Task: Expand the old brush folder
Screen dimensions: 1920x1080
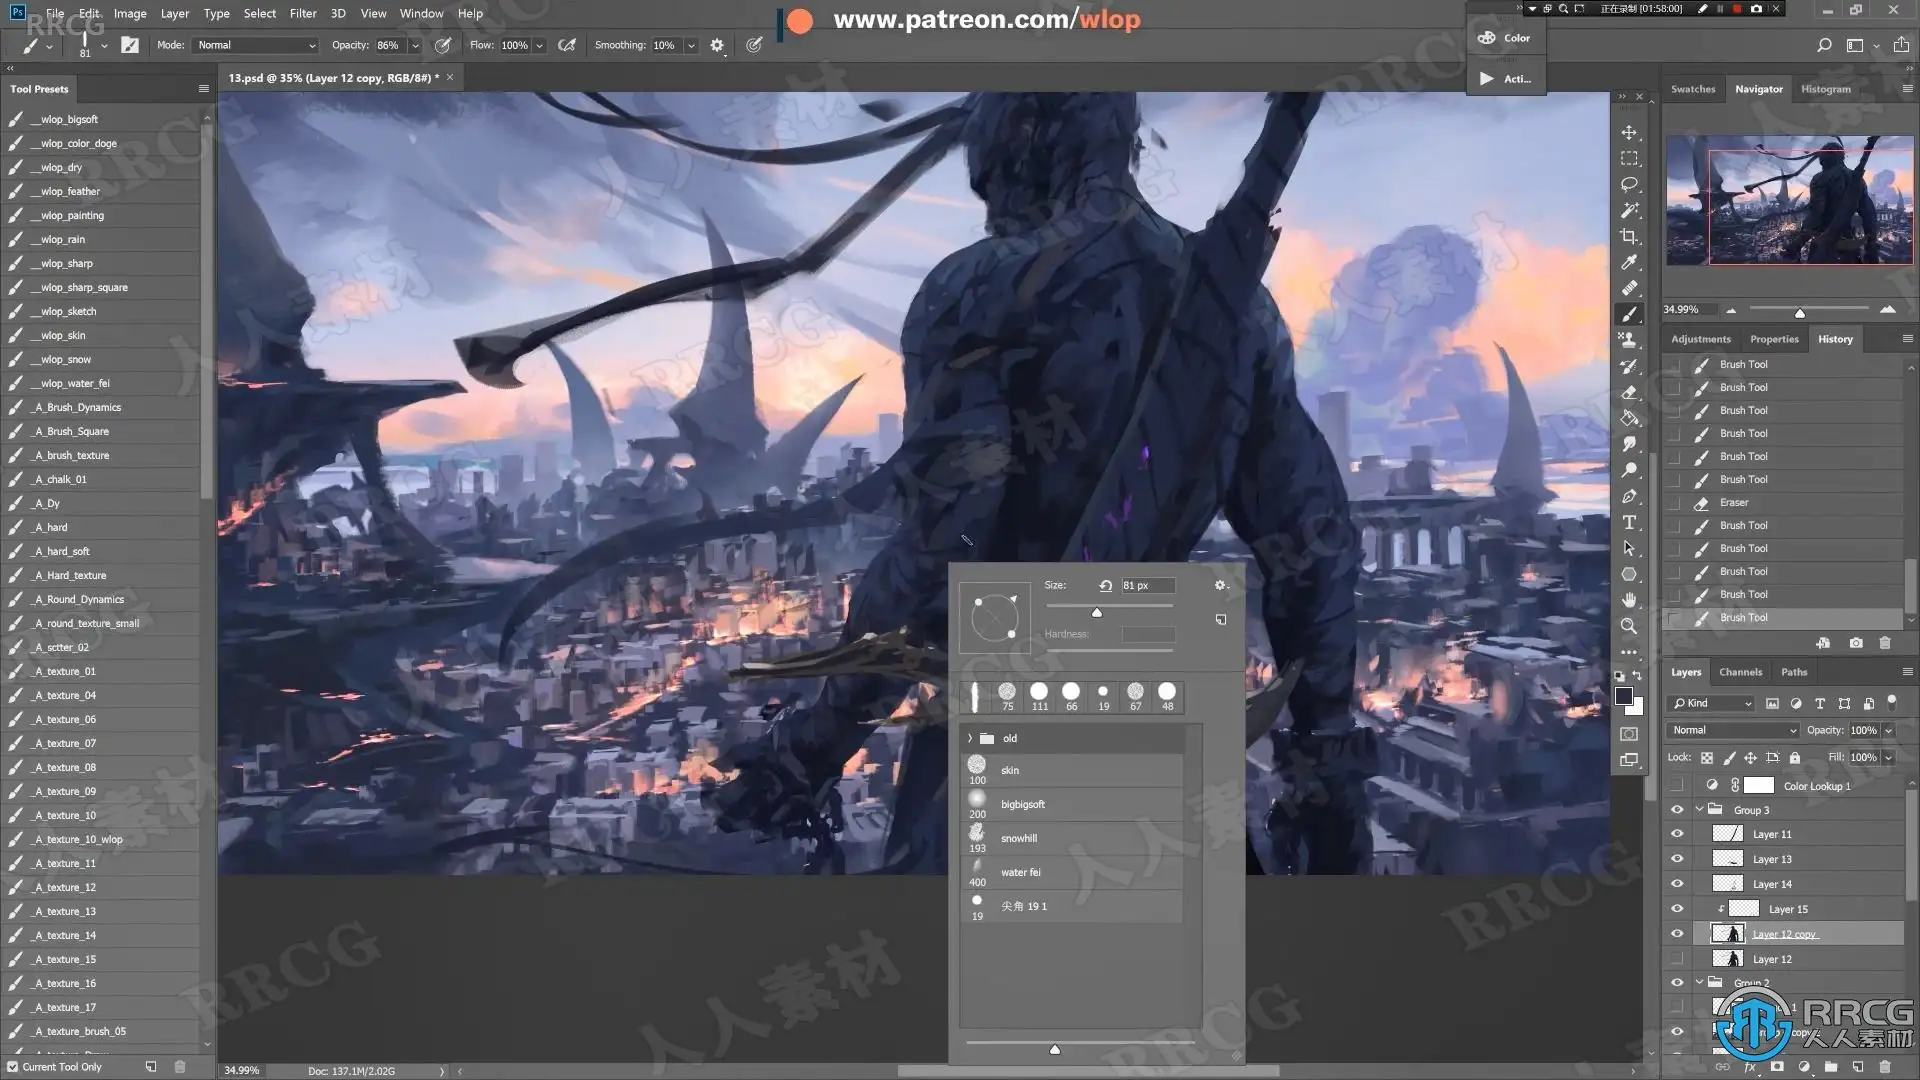Action: [969, 738]
